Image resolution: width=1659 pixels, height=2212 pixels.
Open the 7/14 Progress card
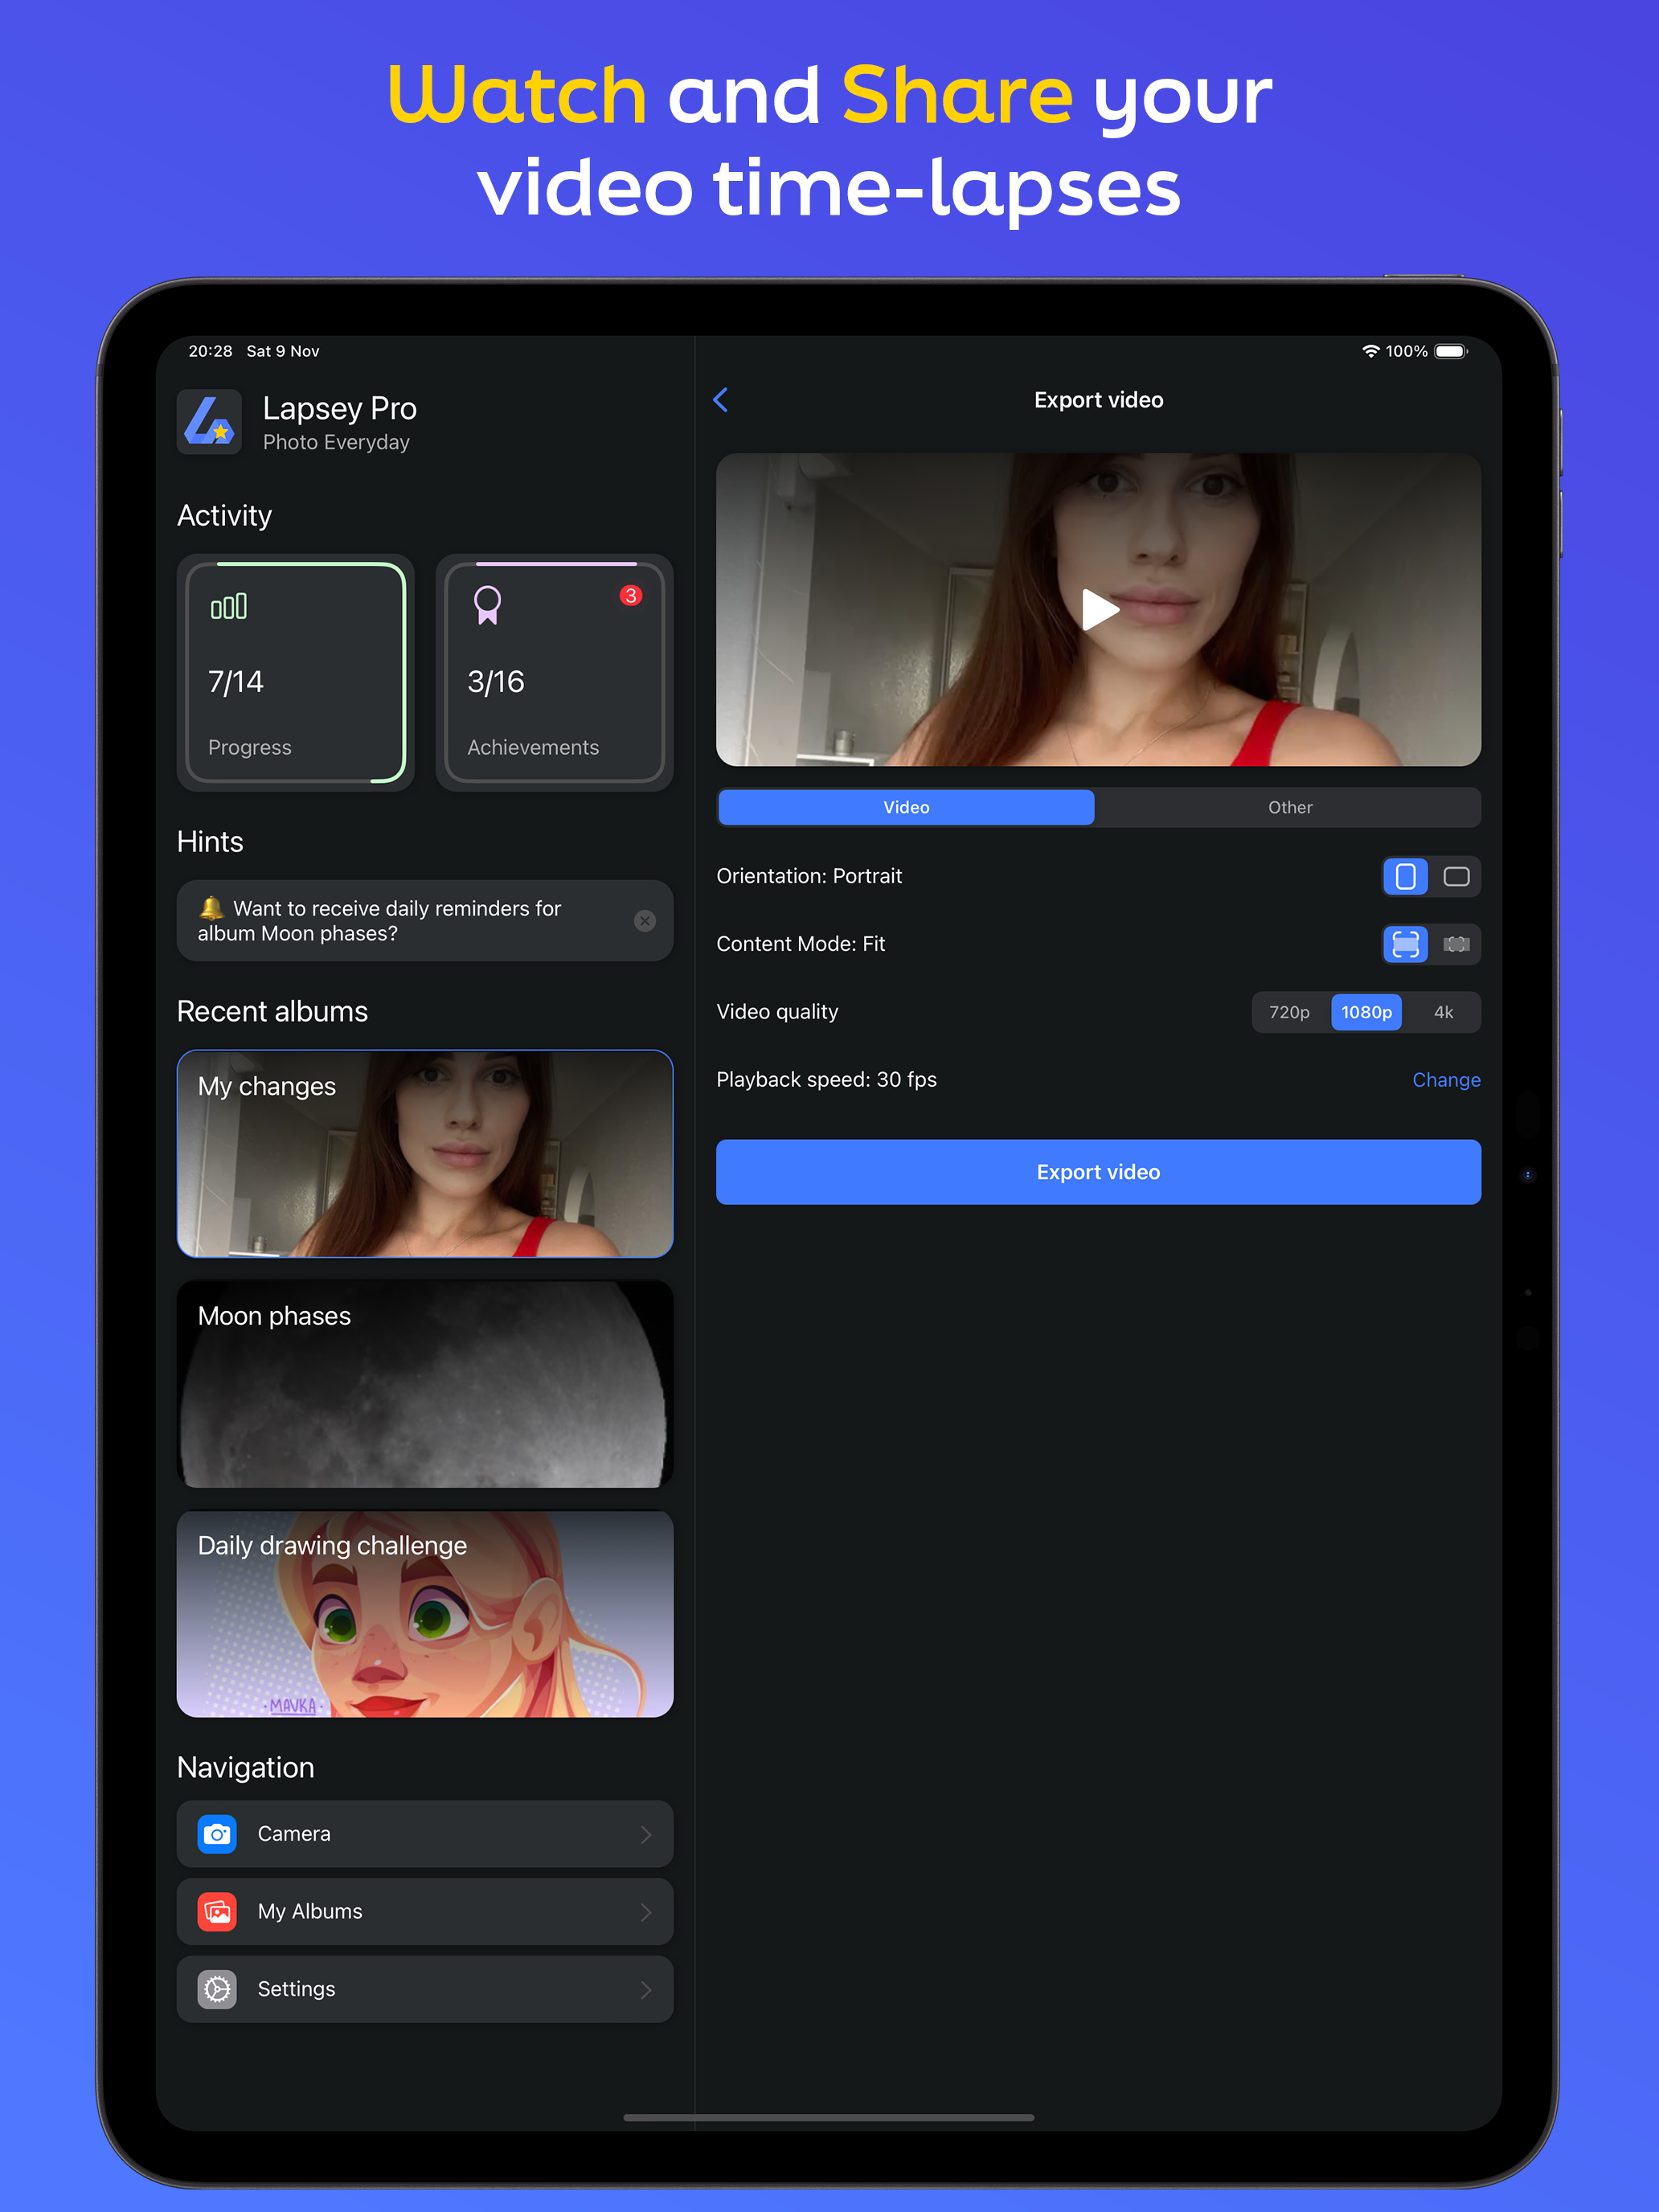click(x=296, y=673)
